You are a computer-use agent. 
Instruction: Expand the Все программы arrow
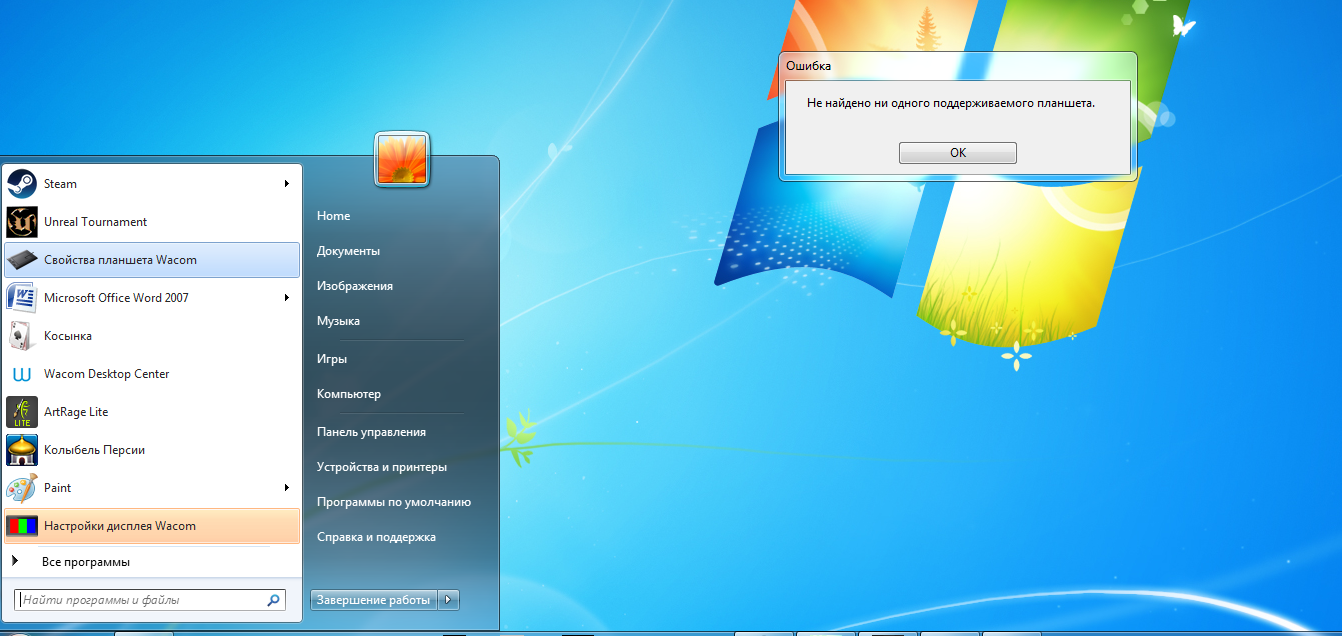15,562
